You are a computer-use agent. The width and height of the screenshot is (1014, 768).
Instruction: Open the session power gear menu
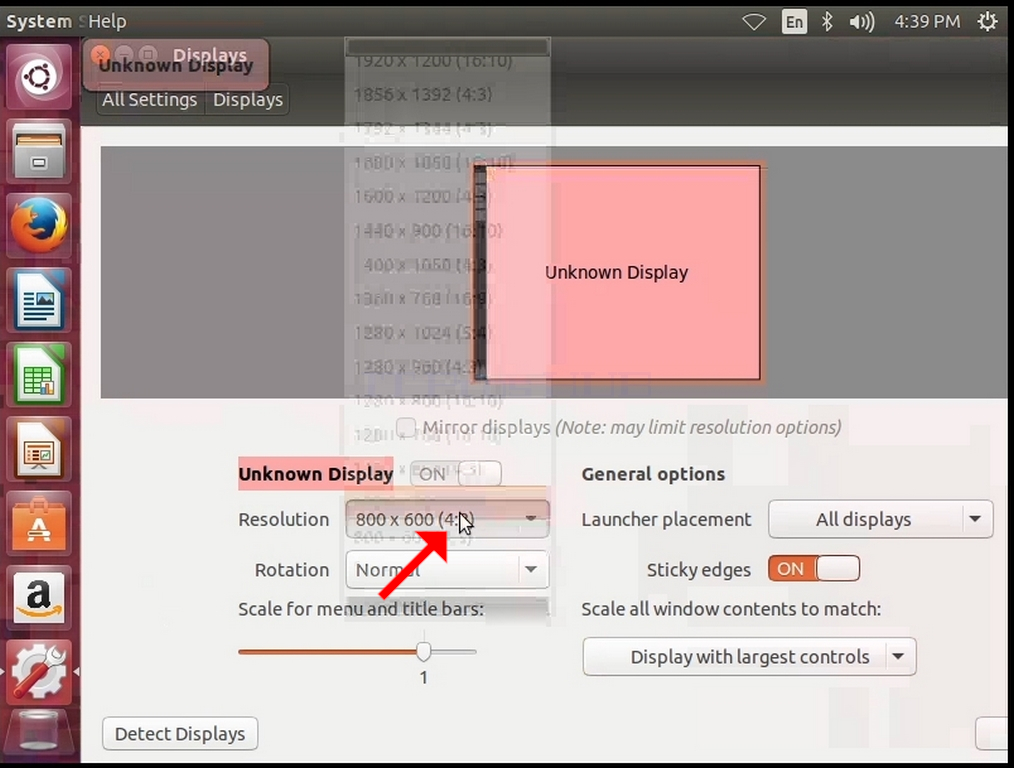[987, 22]
